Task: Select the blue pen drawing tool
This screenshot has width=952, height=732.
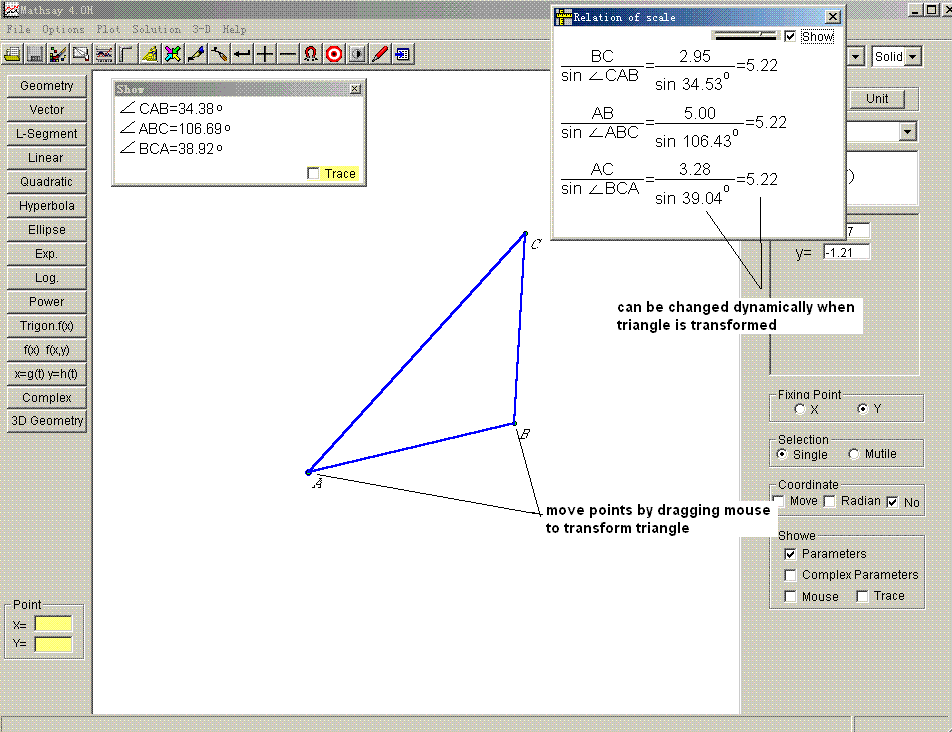Action: (196, 55)
